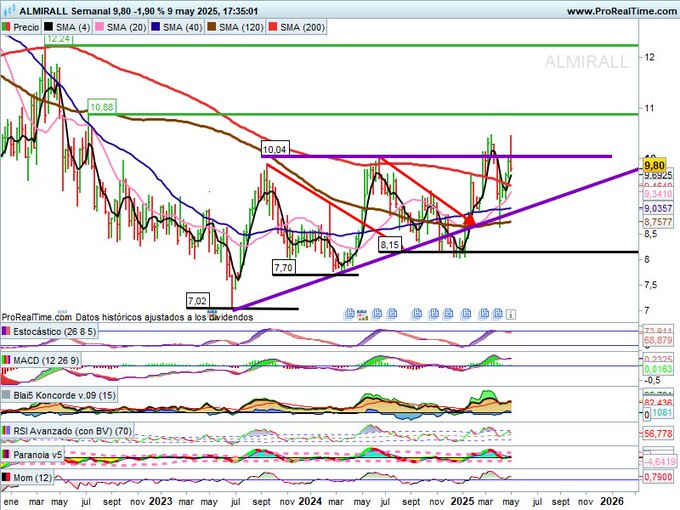The height and width of the screenshot is (510, 680).
Task: Open the leftmost document event icon under chart
Action: (350, 314)
